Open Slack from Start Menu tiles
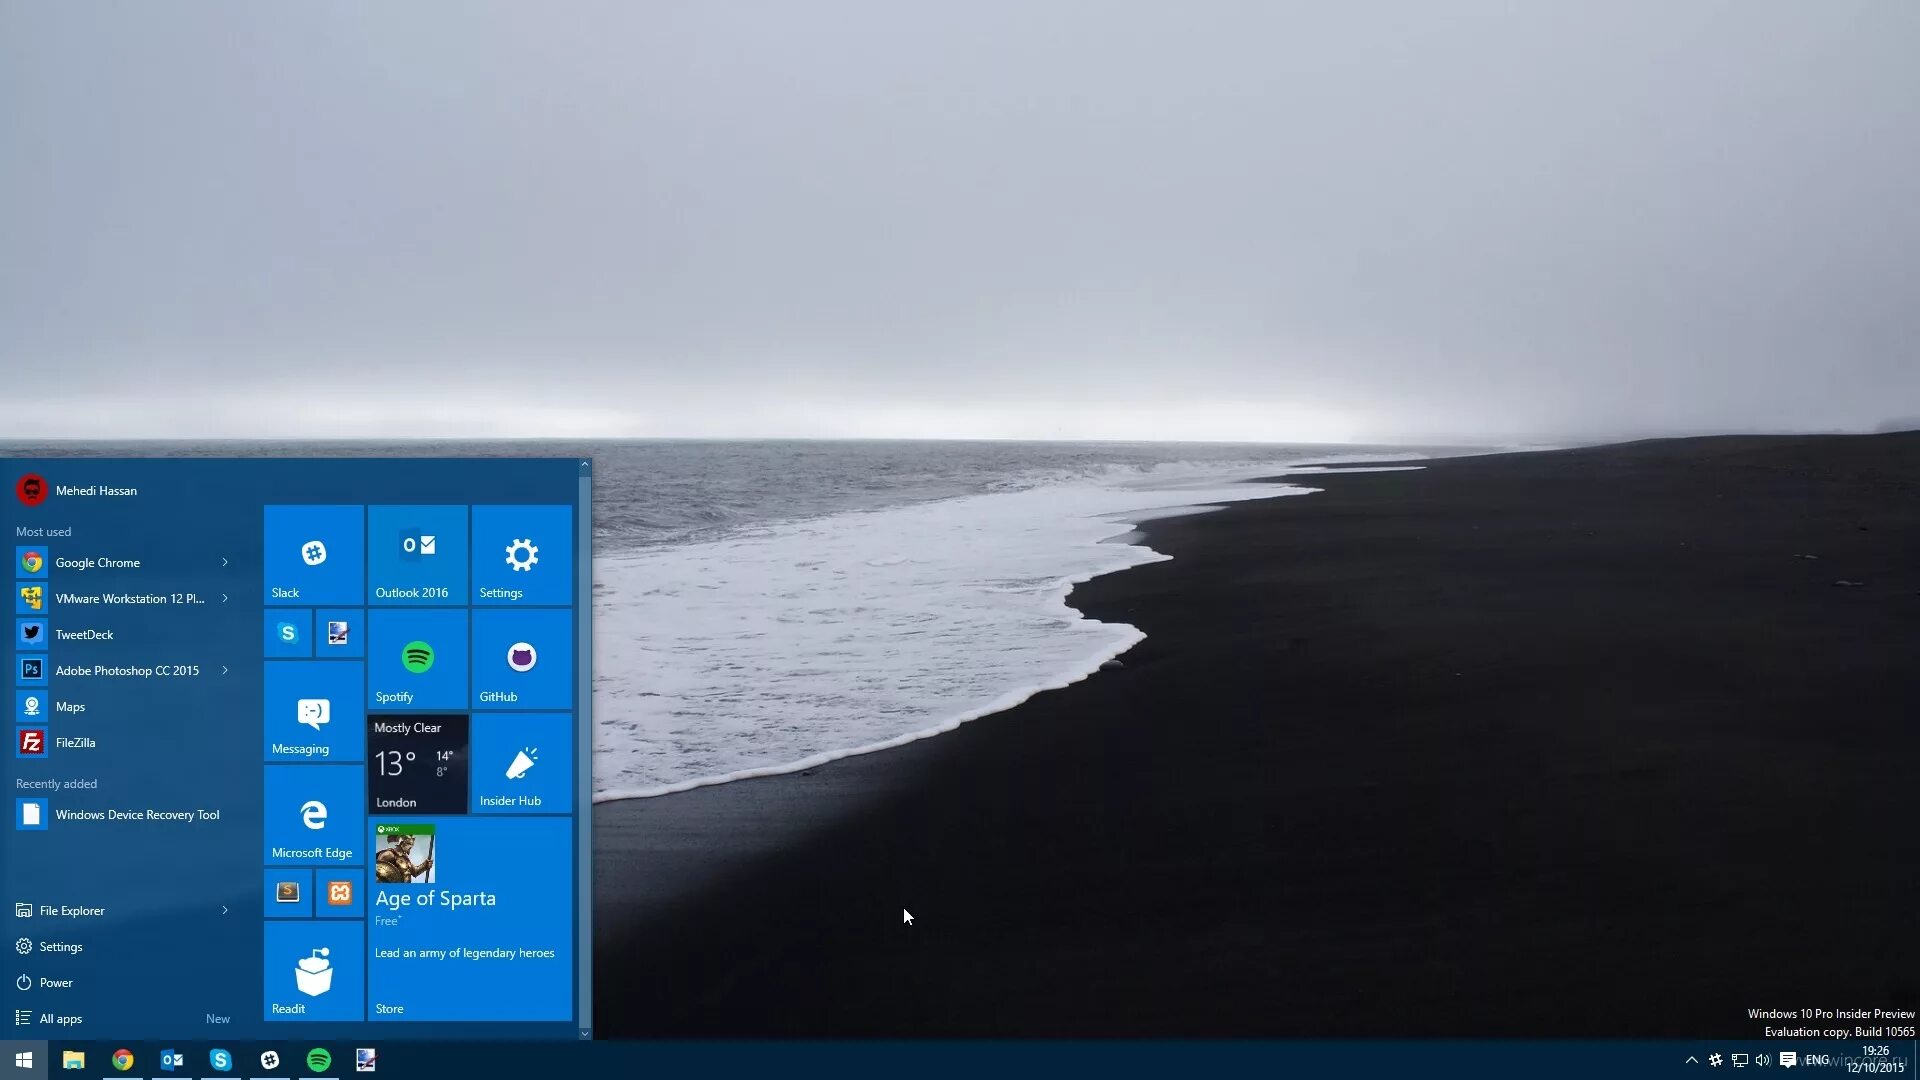 (313, 554)
